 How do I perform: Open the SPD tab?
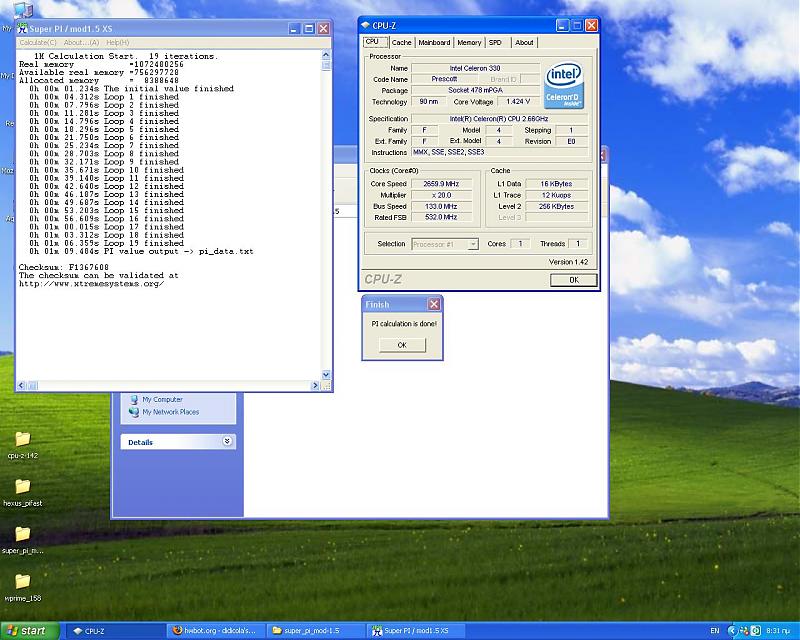click(495, 43)
